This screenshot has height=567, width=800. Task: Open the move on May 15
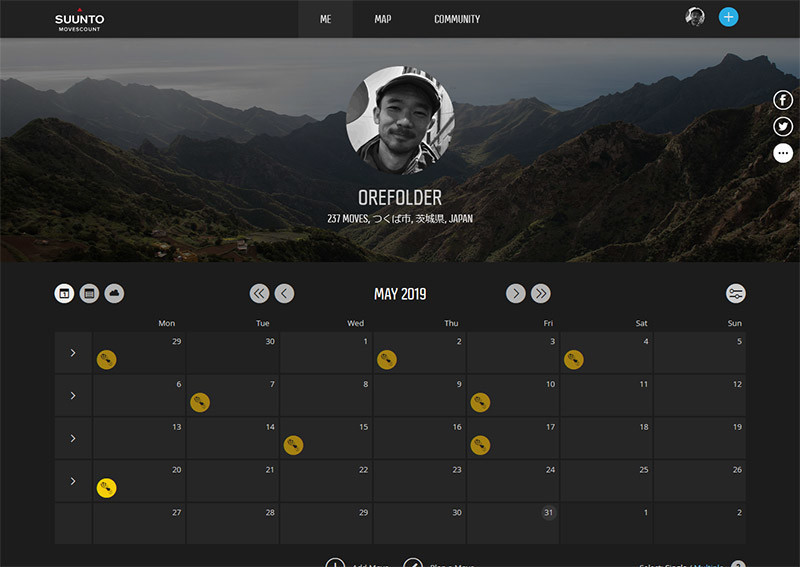(293, 446)
